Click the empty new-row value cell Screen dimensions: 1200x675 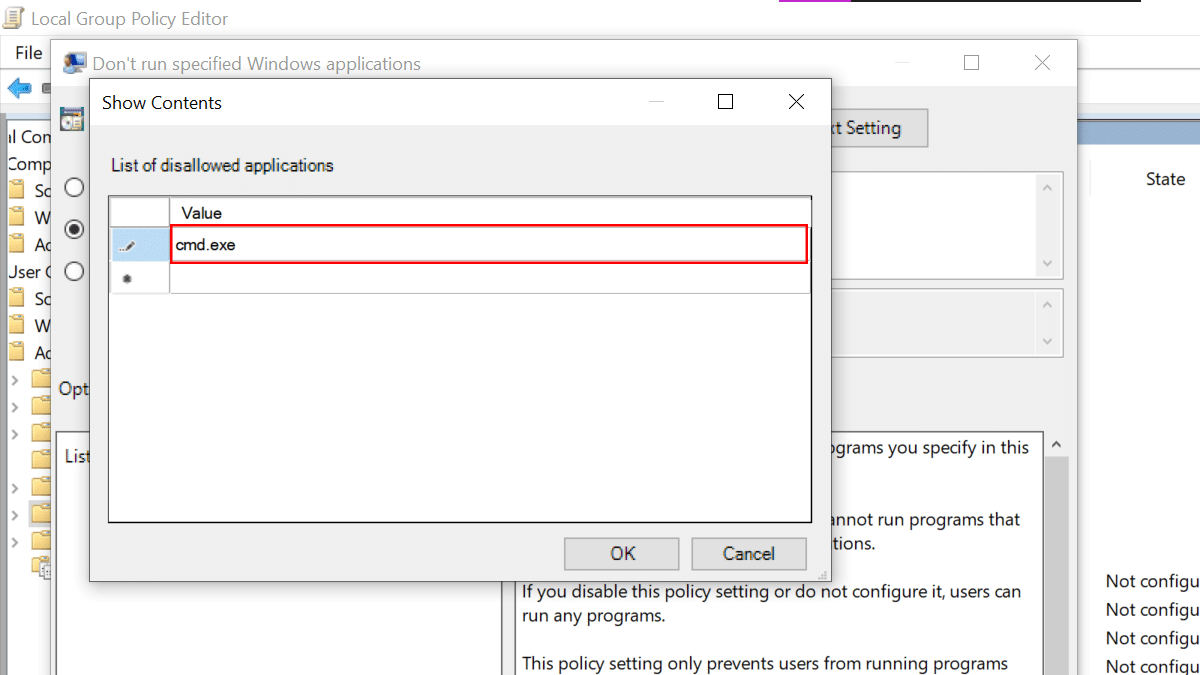[490, 278]
